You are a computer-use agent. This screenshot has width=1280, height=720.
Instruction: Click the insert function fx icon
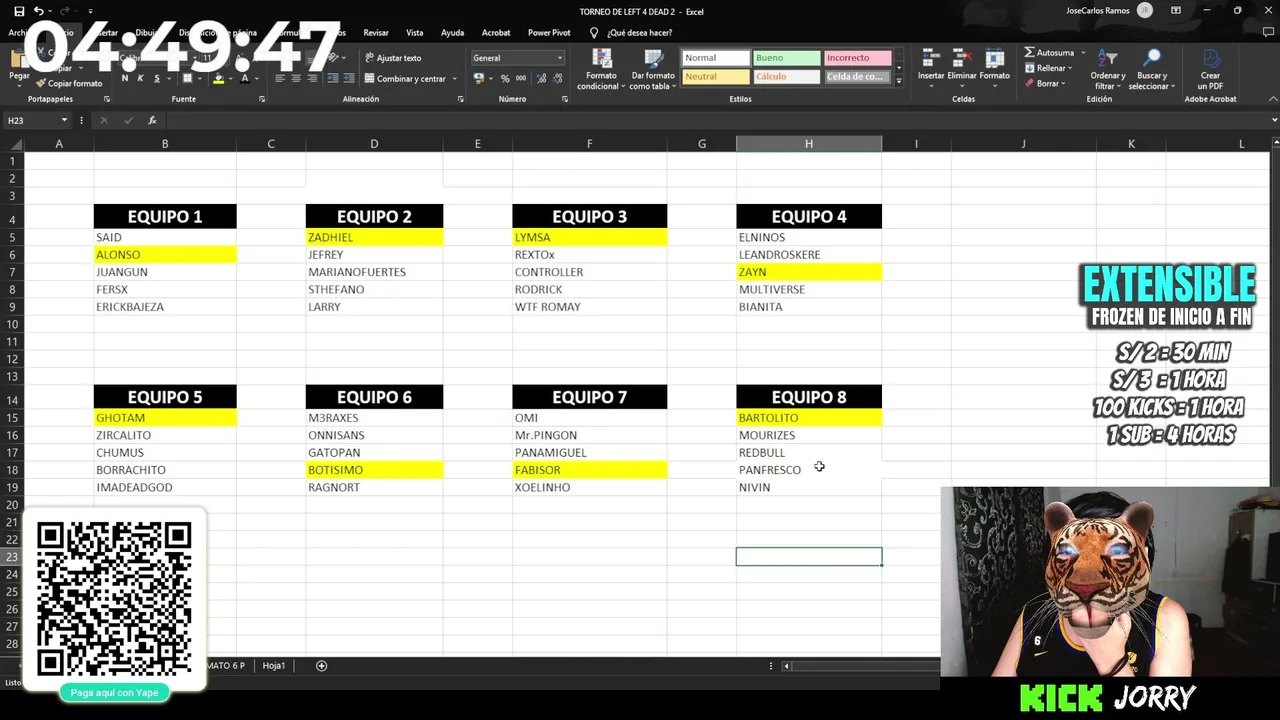(x=152, y=120)
